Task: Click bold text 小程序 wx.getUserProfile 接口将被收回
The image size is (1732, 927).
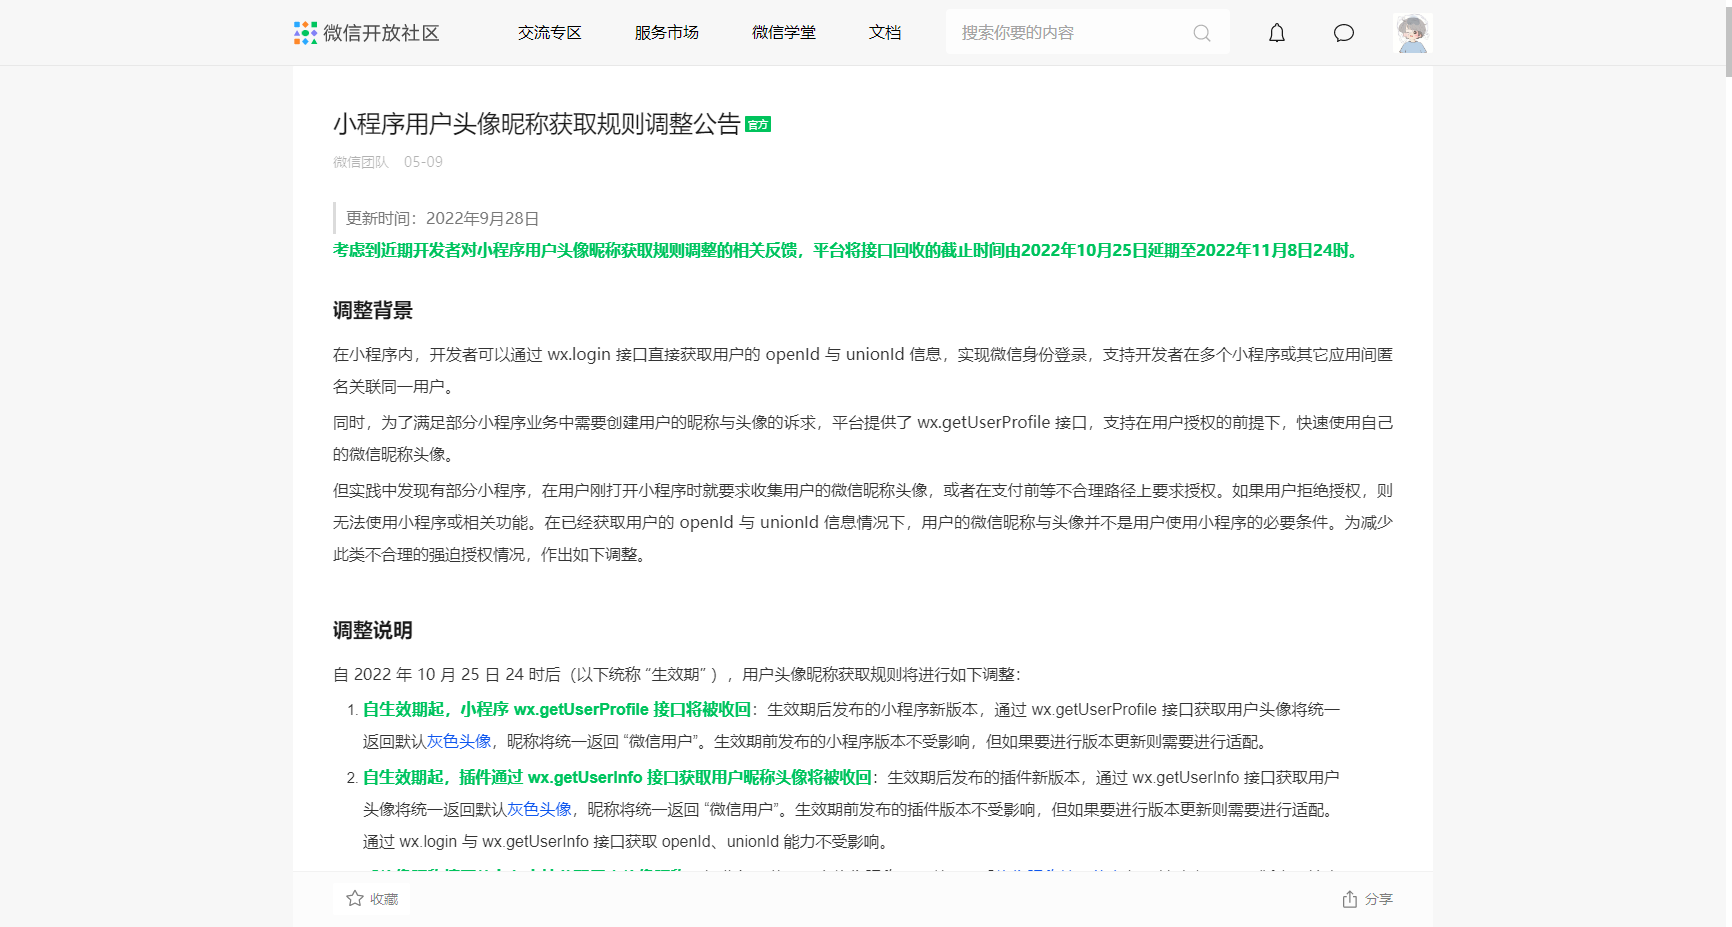Action: [605, 709]
